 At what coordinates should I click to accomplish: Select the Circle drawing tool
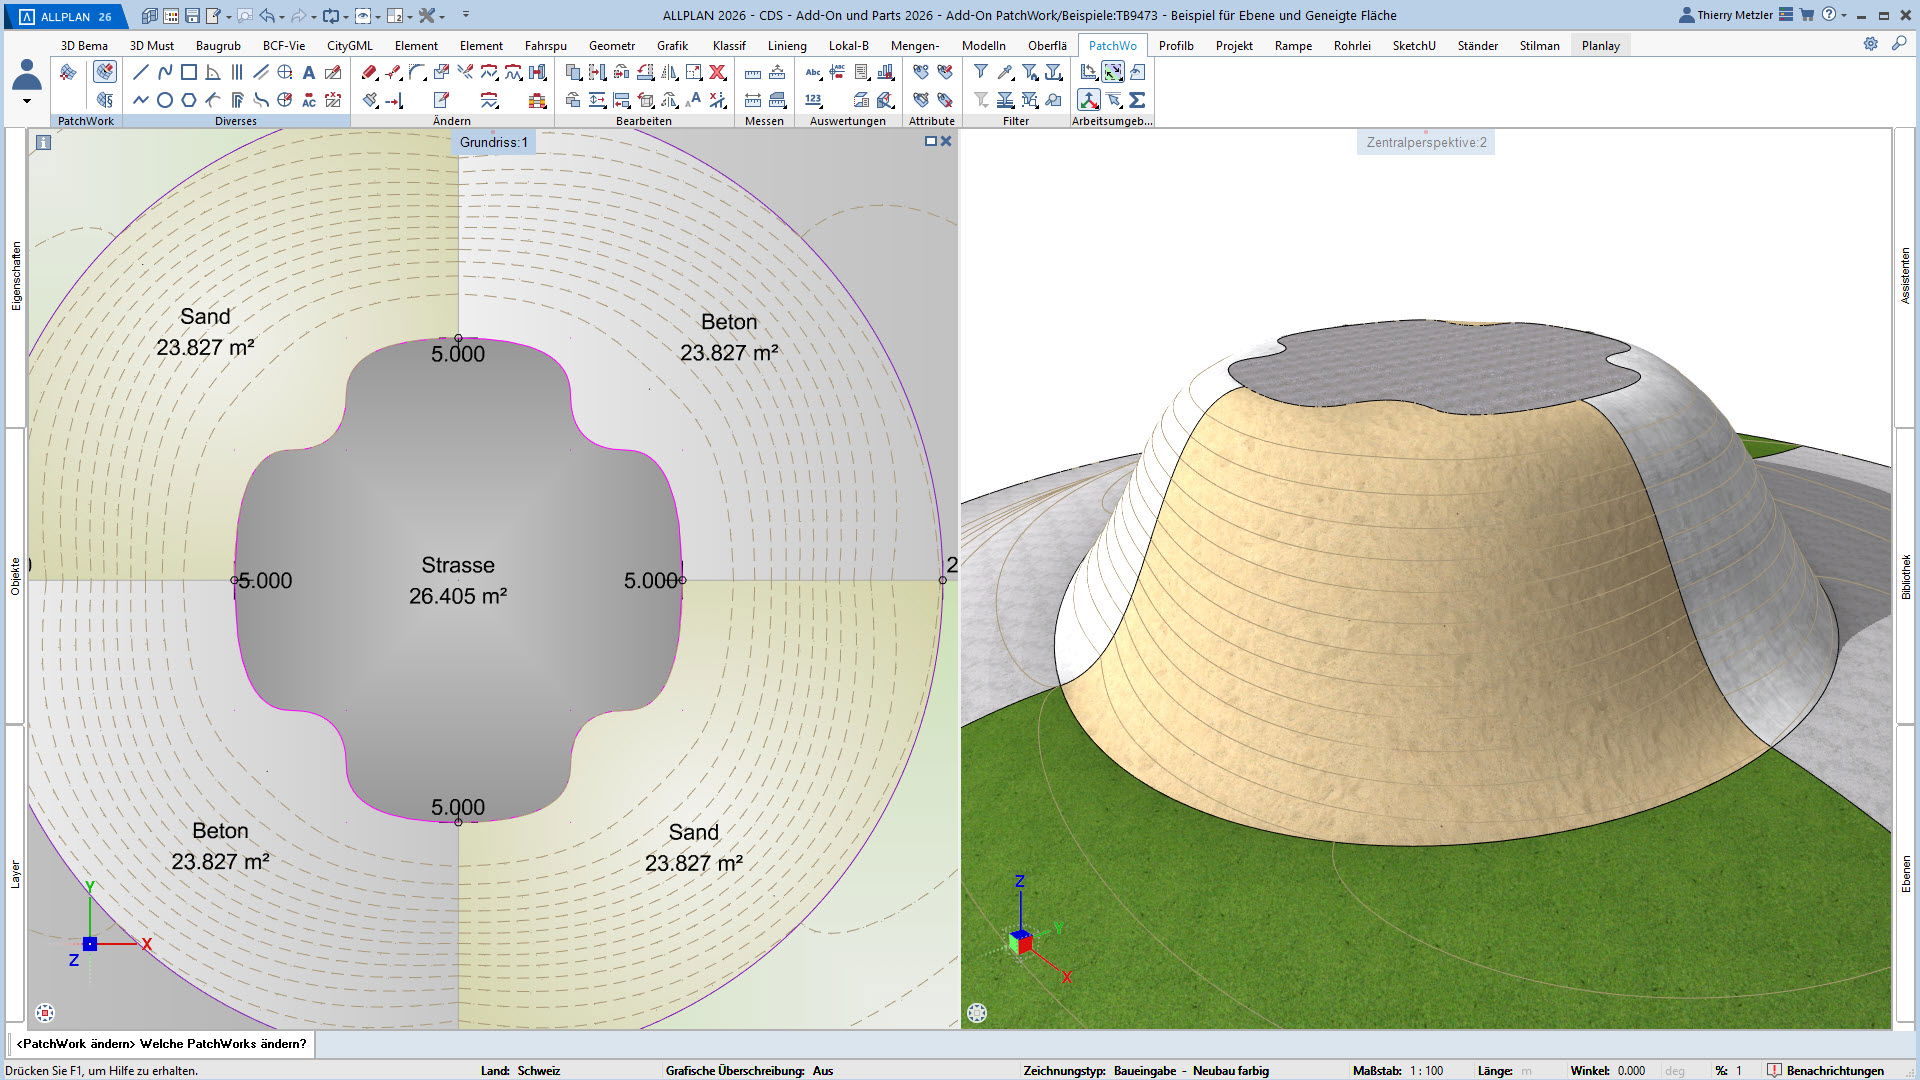click(x=165, y=100)
